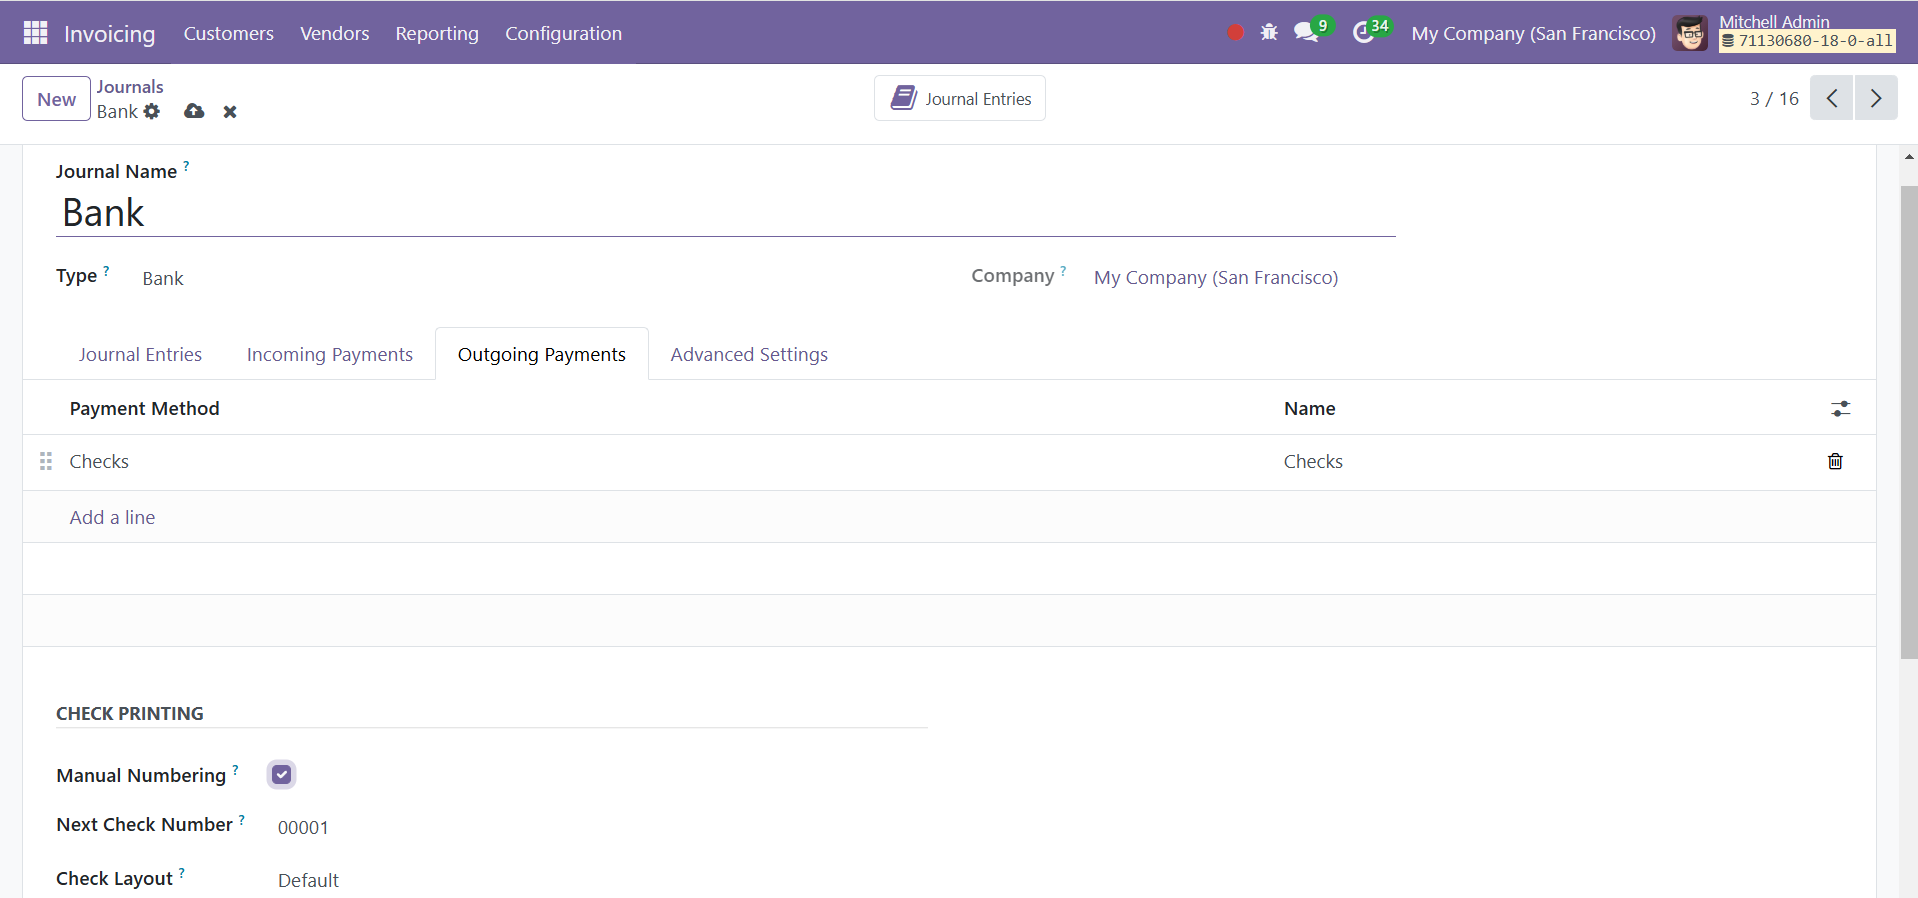1918x898 pixels.
Task: Open the Reporting menu
Action: pyautogui.click(x=437, y=33)
